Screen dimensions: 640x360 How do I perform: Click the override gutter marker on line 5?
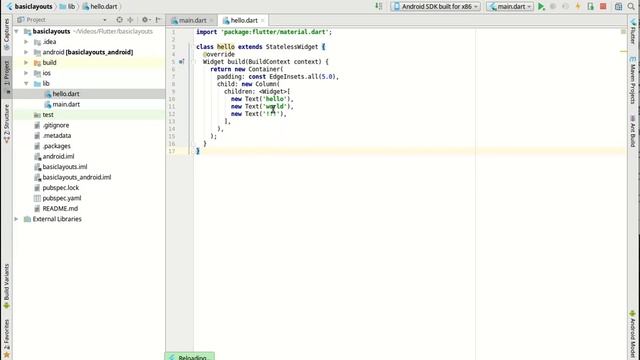(x=182, y=62)
